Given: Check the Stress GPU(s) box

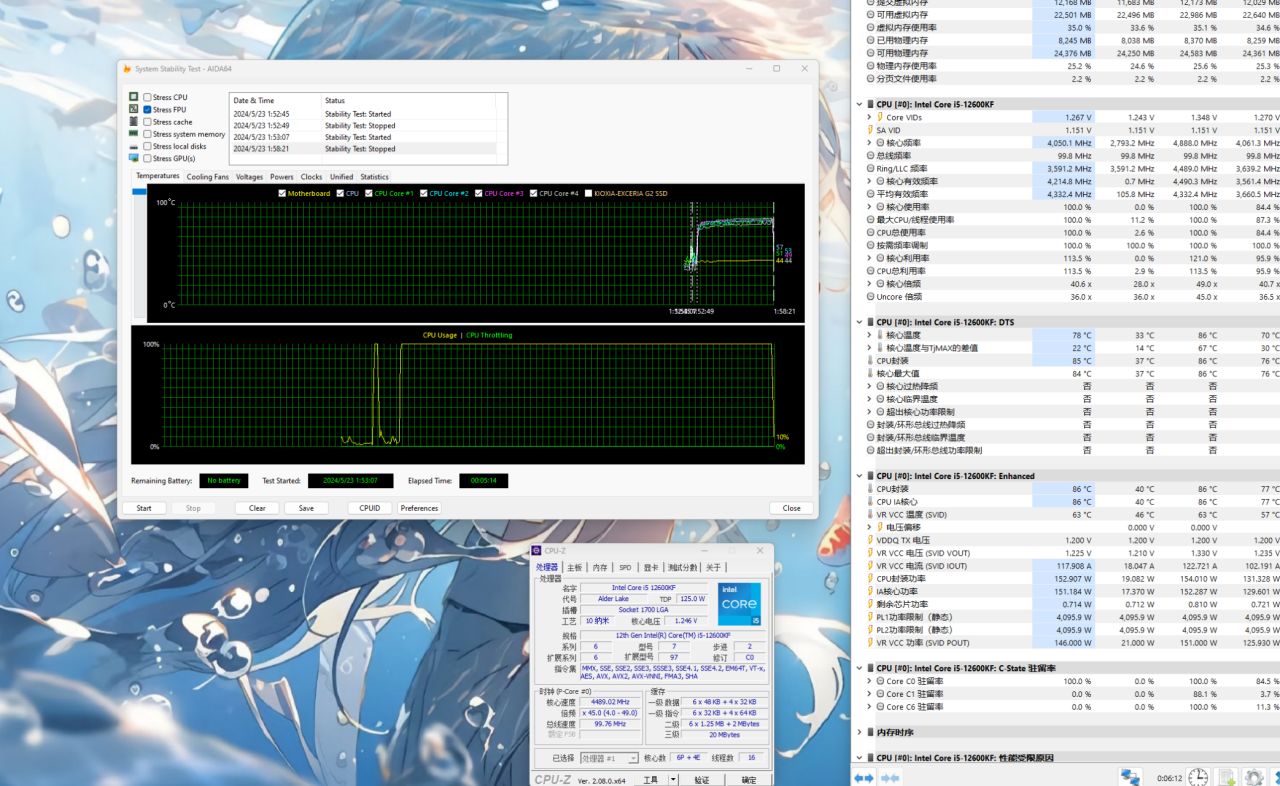Looking at the screenshot, I should pos(147,158).
